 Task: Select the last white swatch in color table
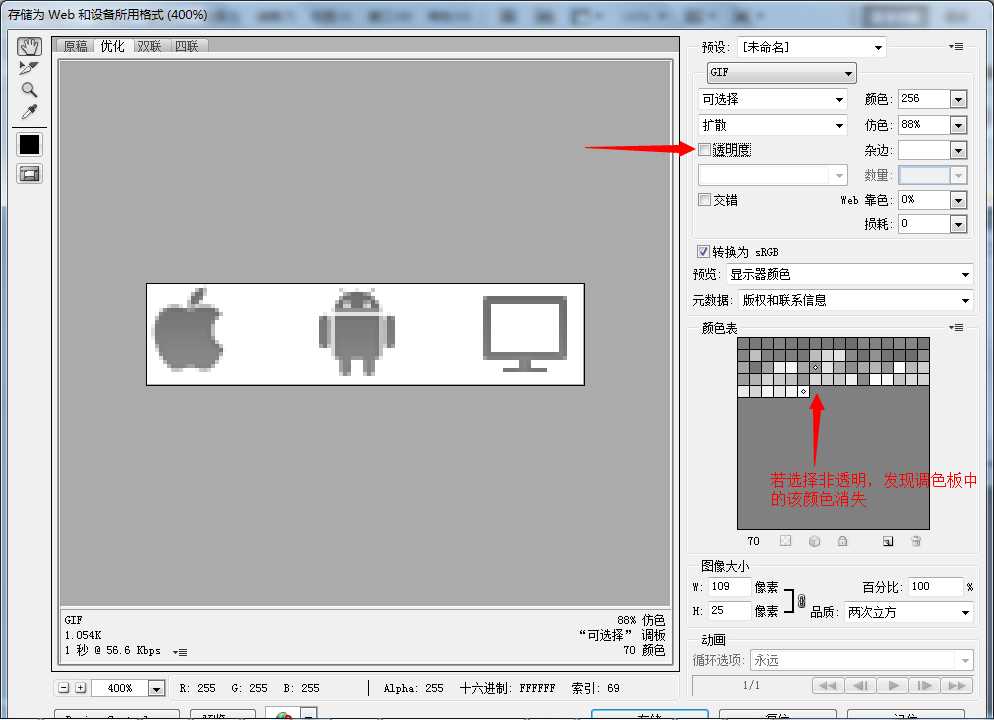[x=803, y=392]
